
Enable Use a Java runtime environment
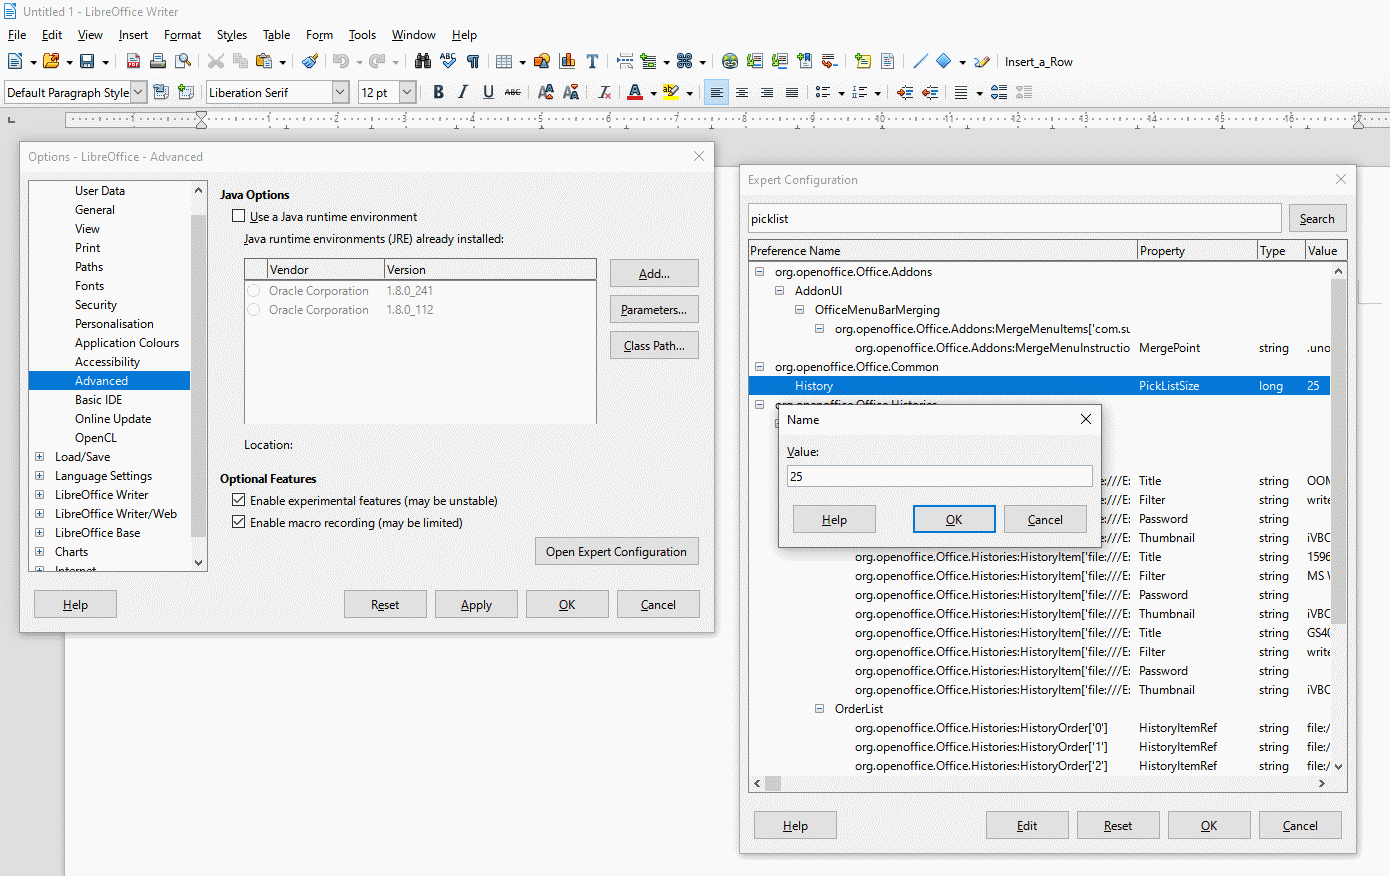(x=239, y=216)
